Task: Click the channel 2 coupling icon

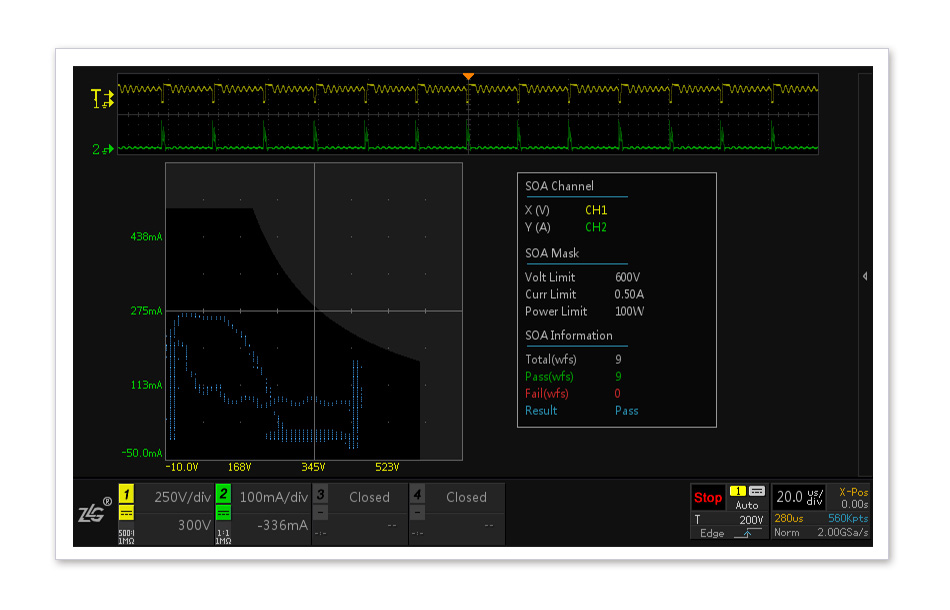Action: 224,513
